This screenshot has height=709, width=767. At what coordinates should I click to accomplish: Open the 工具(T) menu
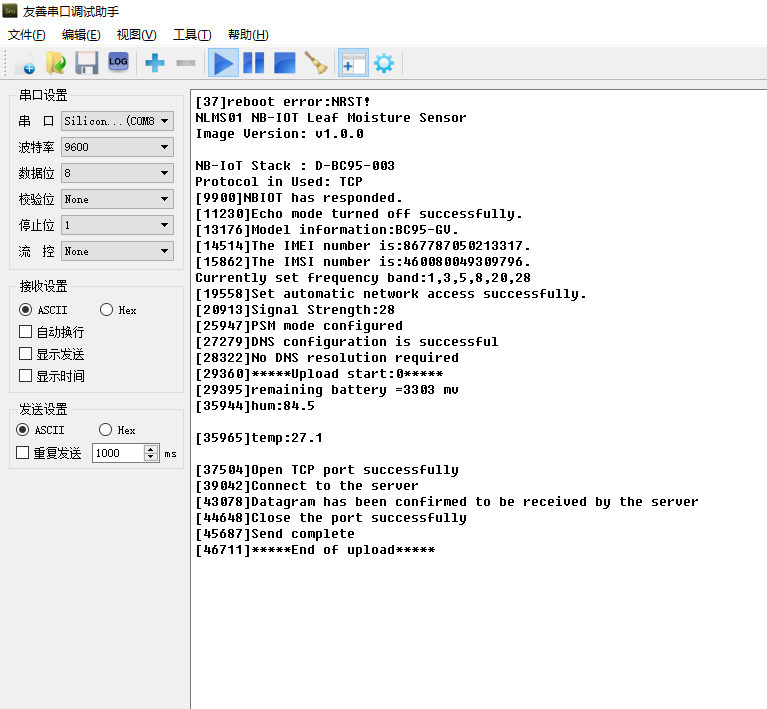point(192,35)
